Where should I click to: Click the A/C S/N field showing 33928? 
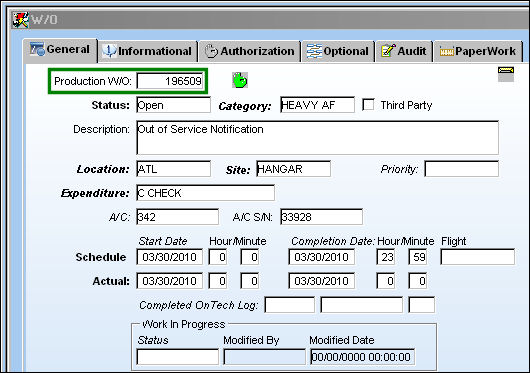click(321, 217)
